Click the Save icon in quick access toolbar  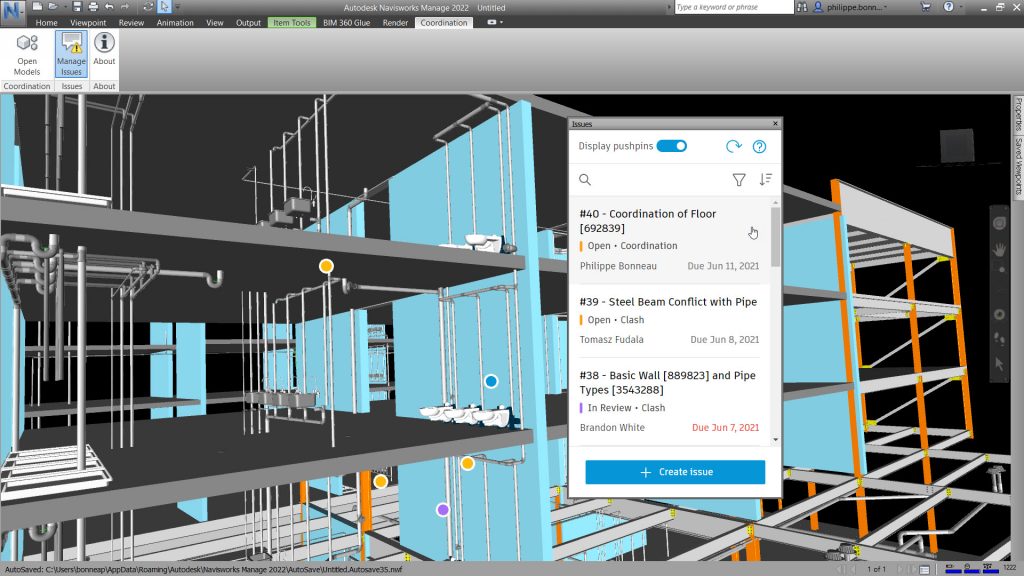tap(77, 7)
